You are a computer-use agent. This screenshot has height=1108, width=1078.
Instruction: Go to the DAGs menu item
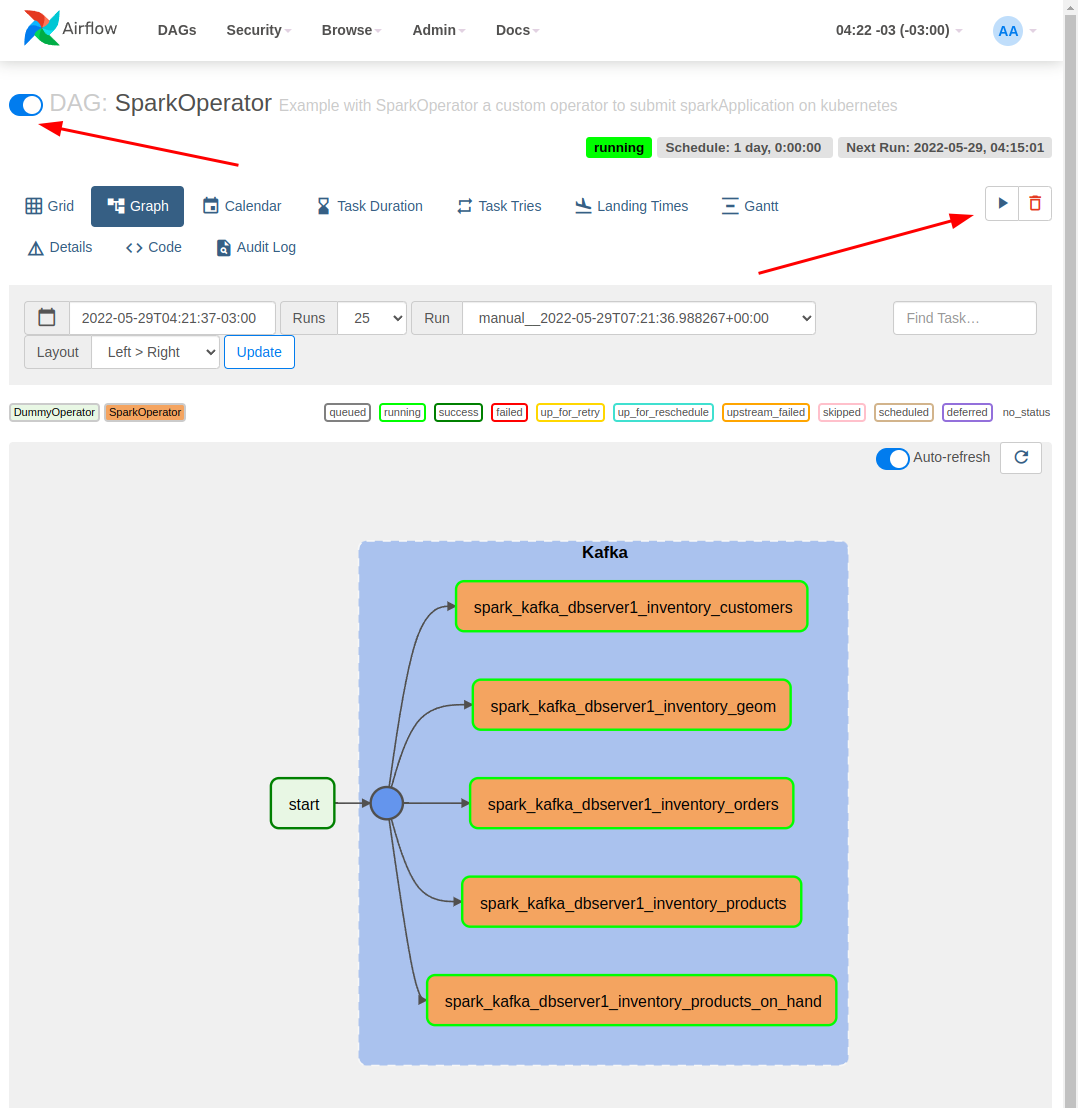pyautogui.click(x=177, y=30)
